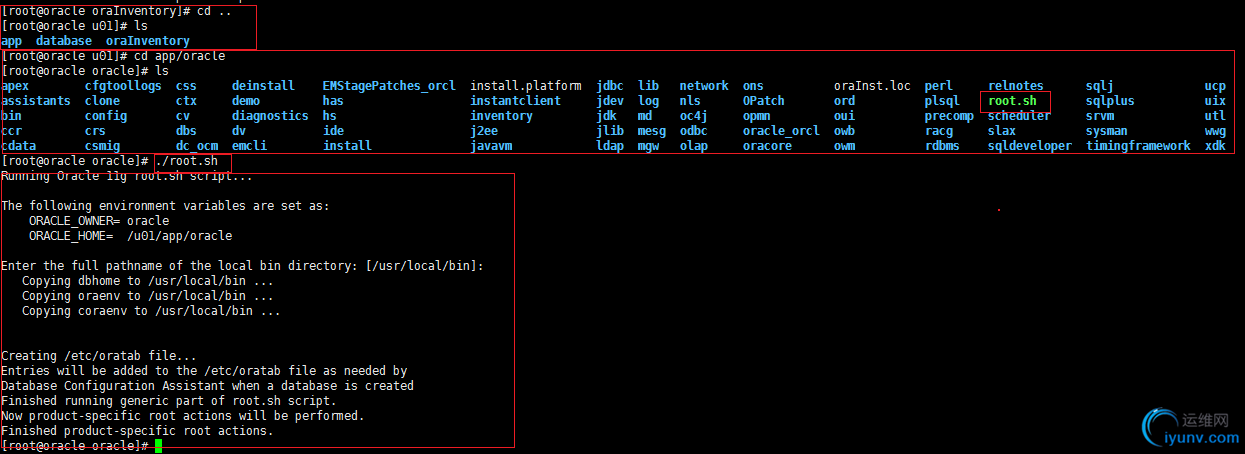Select the dc_ocm directory entry
The width and height of the screenshot is (1245, 454).
[x=197, y=146]
